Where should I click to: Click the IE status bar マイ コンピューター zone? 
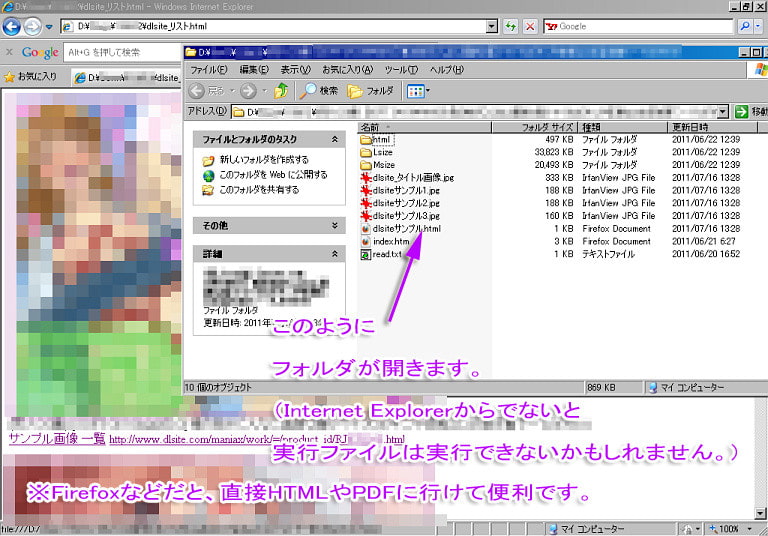click(587, 529)
